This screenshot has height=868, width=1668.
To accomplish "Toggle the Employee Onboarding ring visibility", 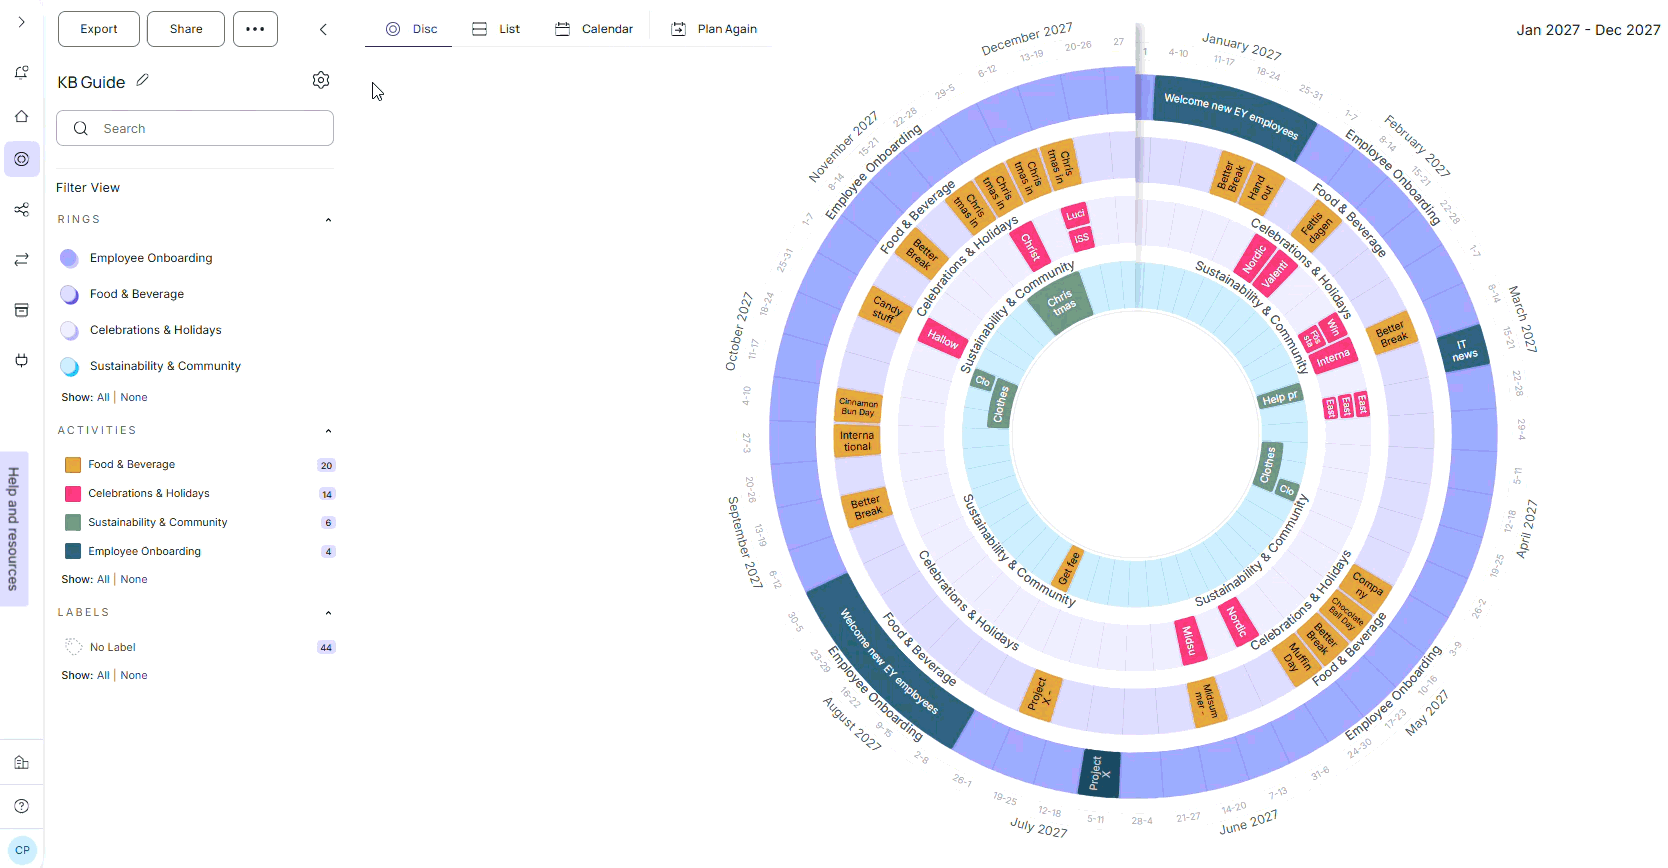I will pos(69,258).
